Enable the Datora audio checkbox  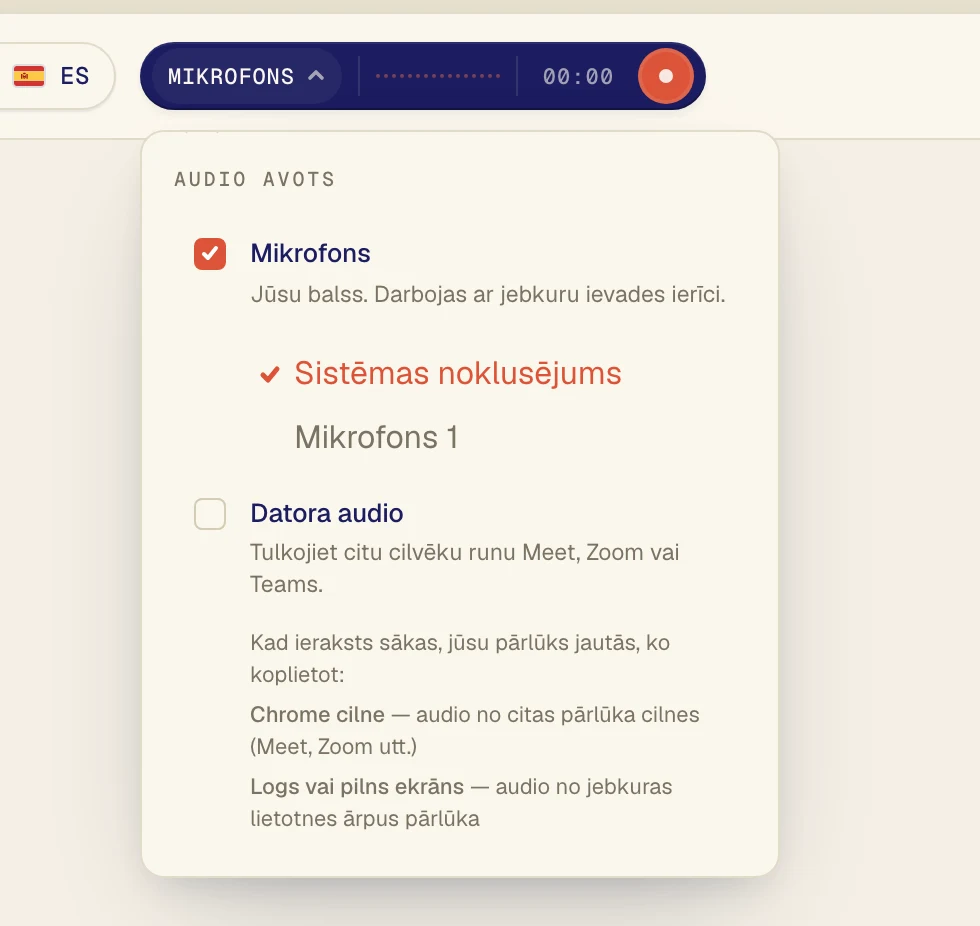pos(210,514)
